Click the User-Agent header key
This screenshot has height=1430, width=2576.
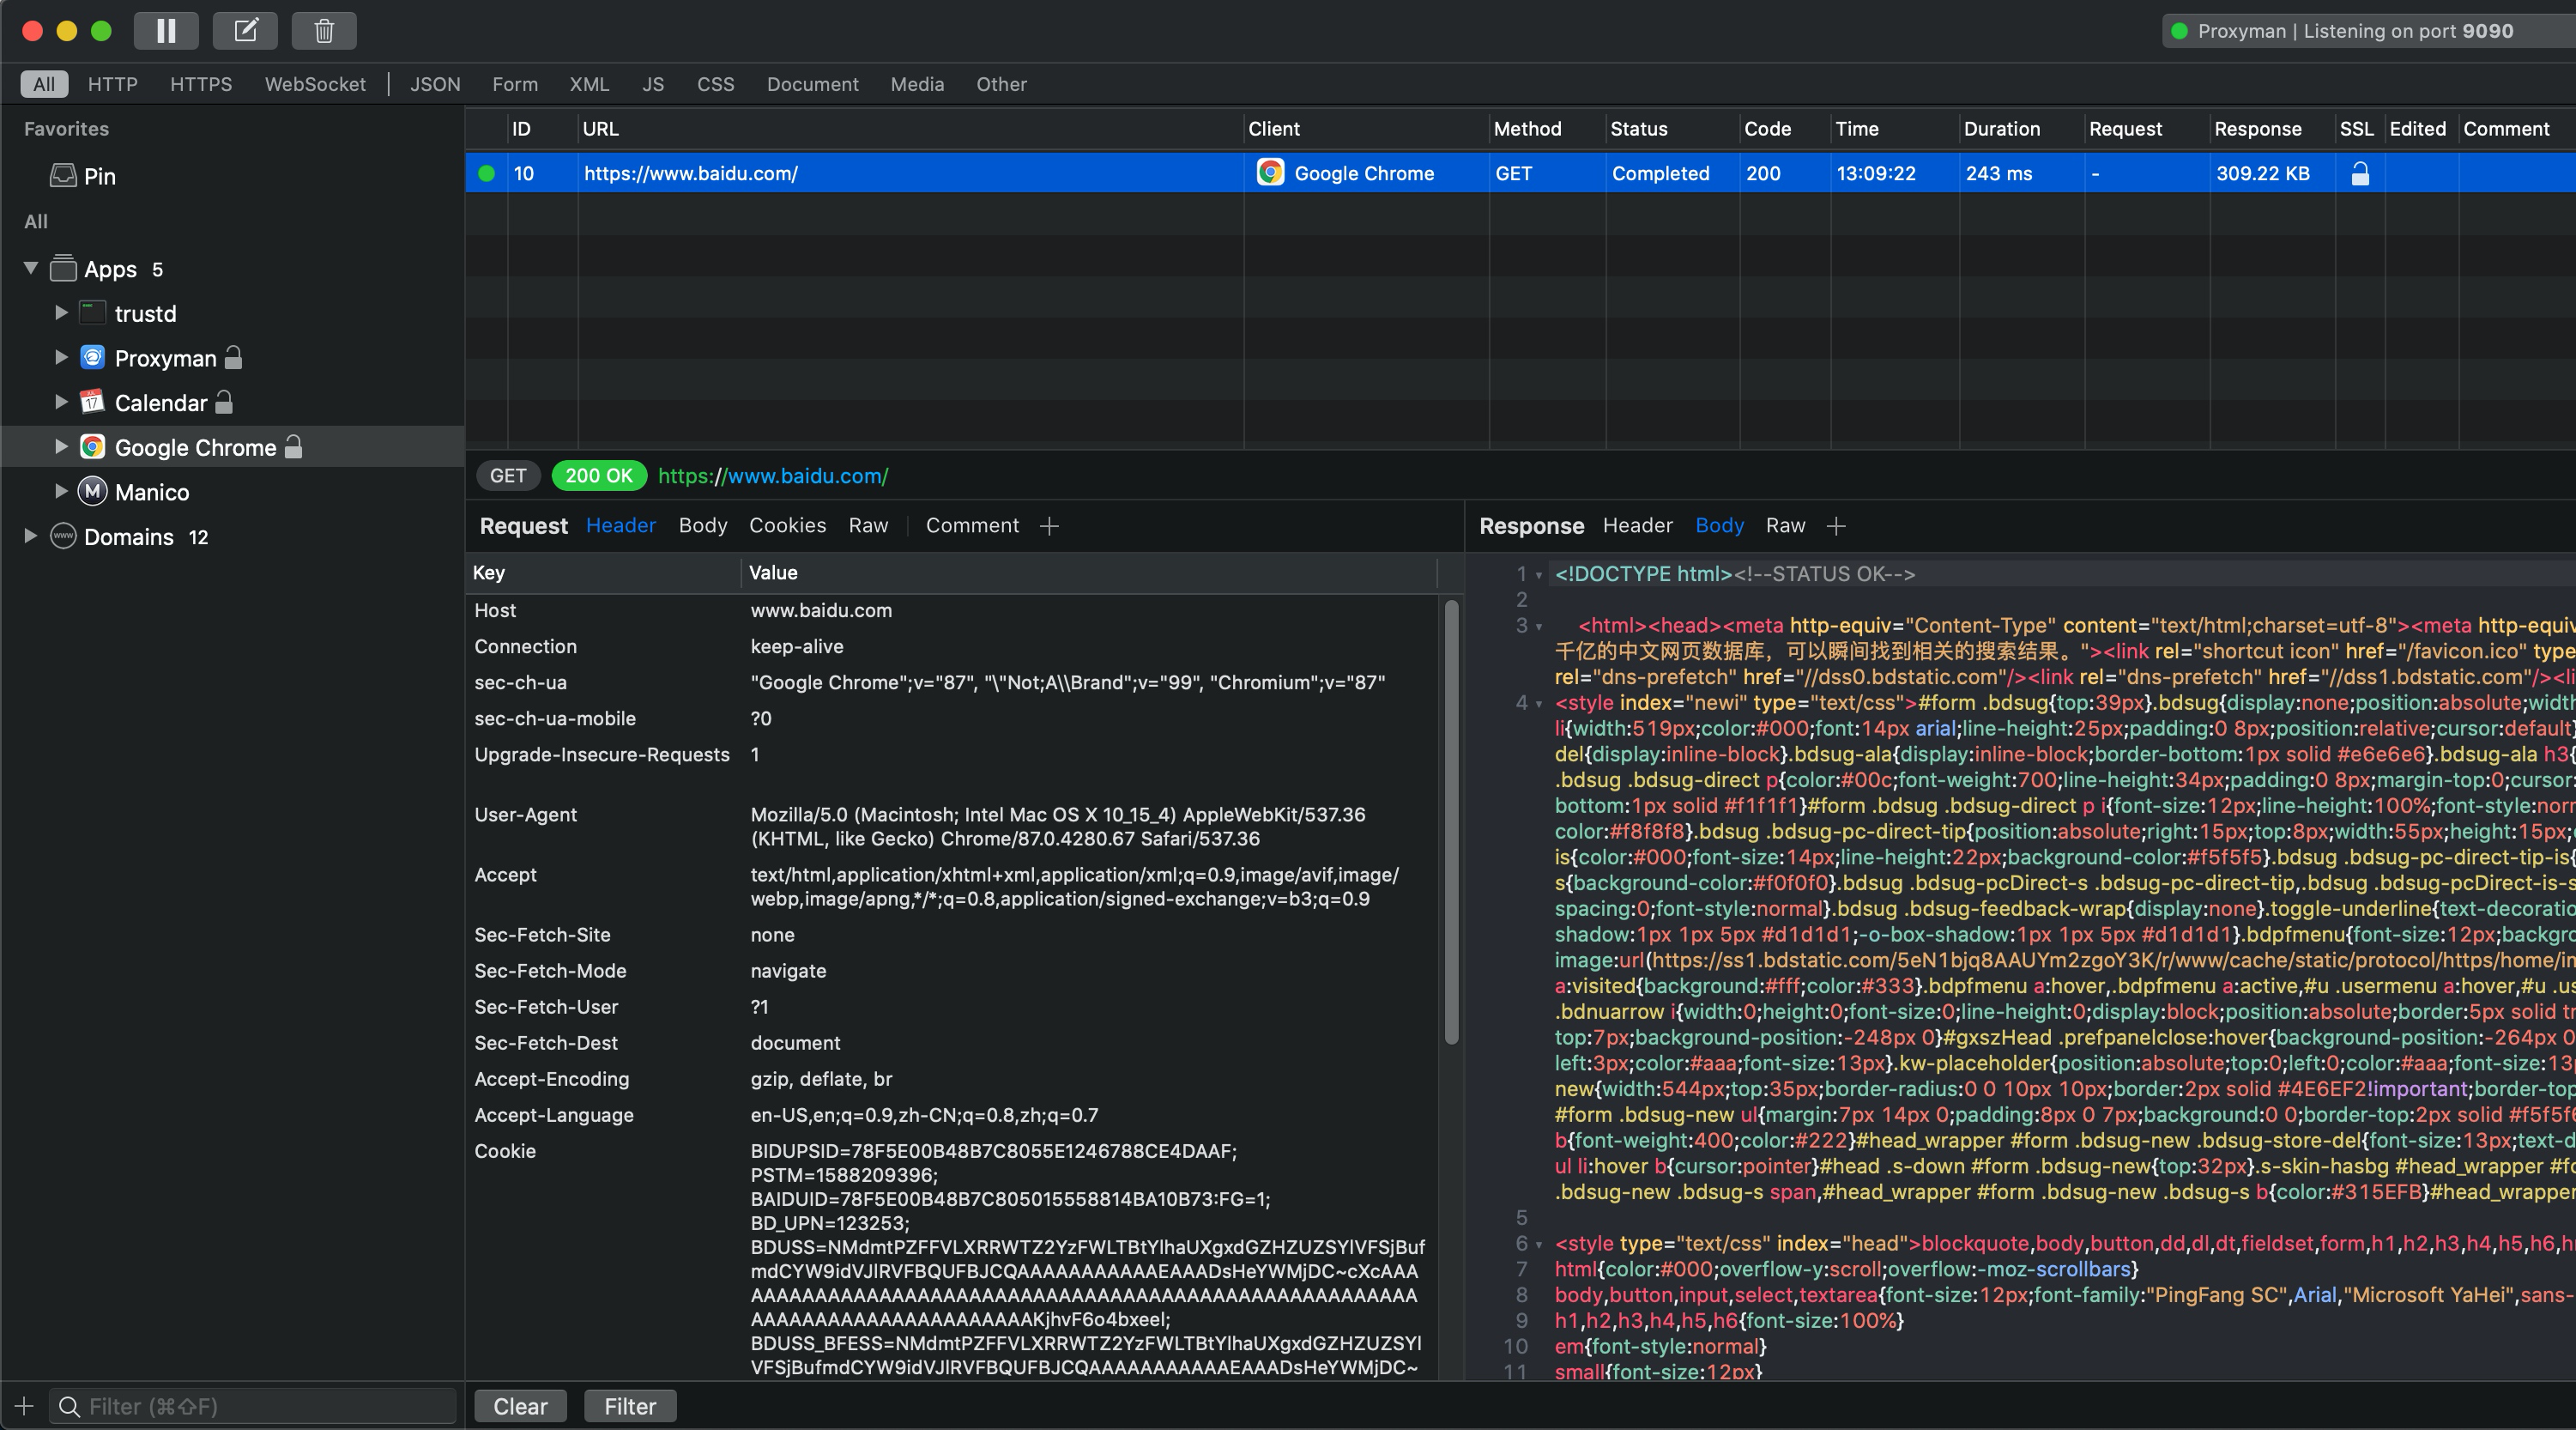coord(525,814)
